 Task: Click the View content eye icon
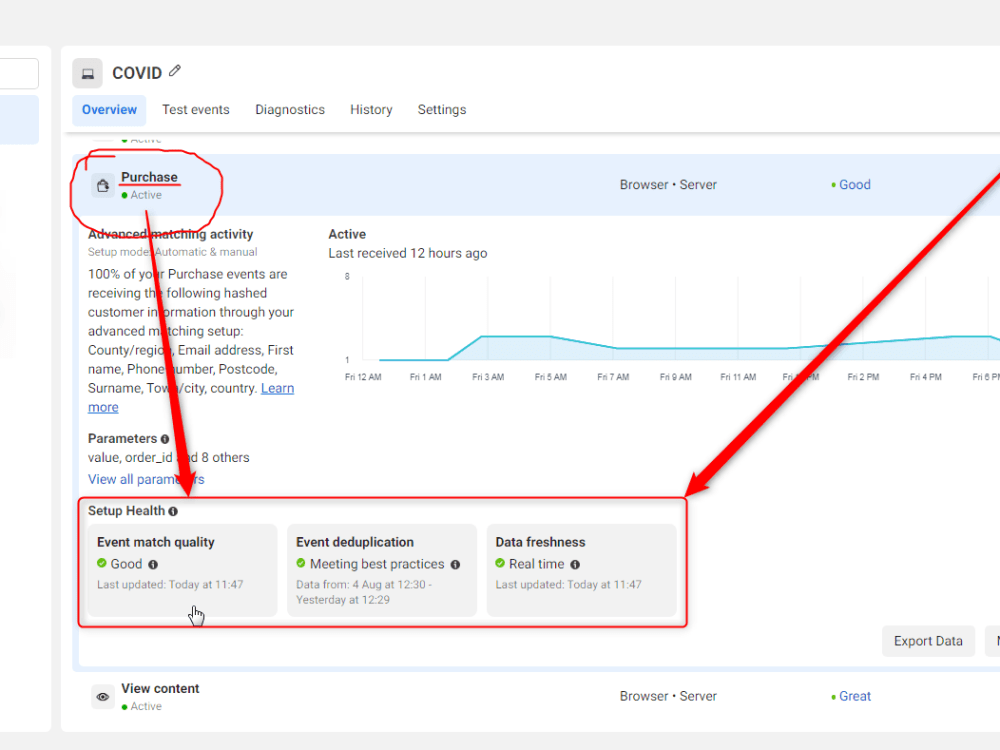coord(103,696)
